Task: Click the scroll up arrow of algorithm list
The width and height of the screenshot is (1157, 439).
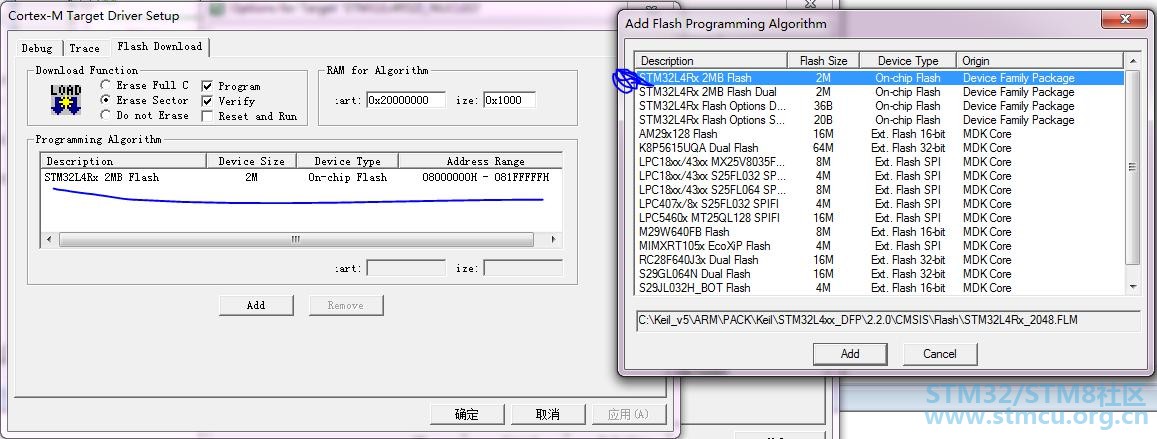Action: coord(1133,61)
